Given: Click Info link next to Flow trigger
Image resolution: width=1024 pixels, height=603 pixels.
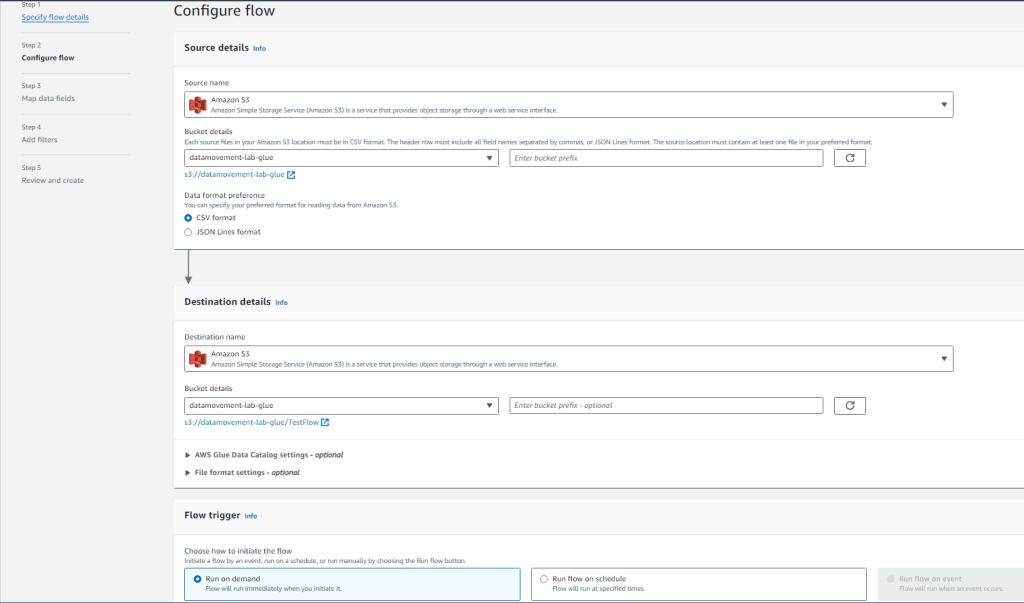Looking at the screenshot, I should click(251, 516).
